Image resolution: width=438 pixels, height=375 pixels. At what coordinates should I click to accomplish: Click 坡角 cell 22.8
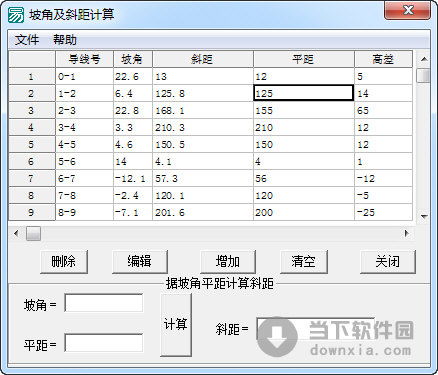[x=133, y=111]
